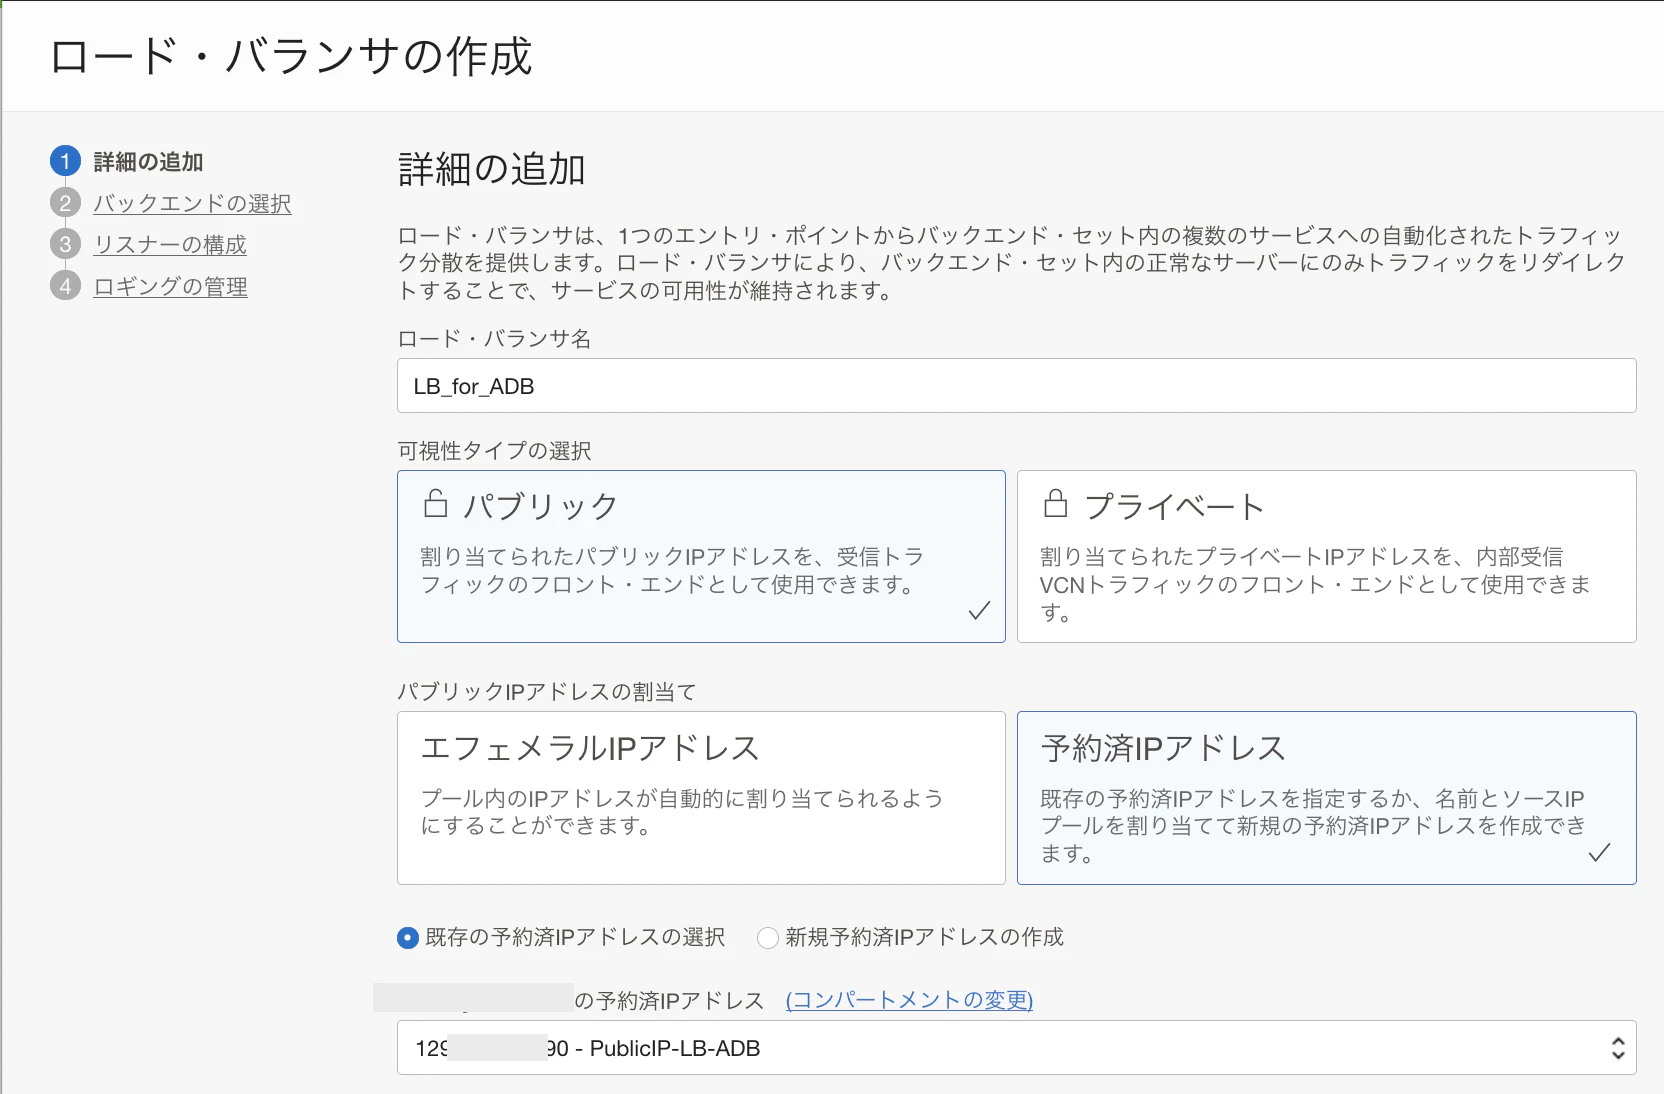Go to ロギングの管理 step
The width and height of the screenshot is (1664, 1094).
coord(170,286)
